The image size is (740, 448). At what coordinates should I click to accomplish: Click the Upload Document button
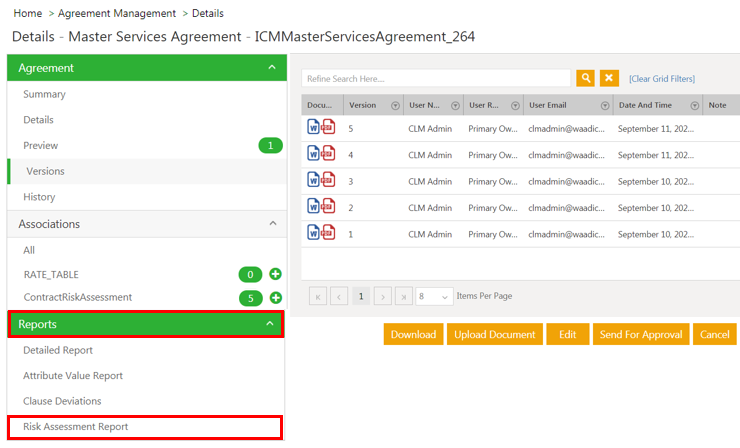(x=494, y=334)
